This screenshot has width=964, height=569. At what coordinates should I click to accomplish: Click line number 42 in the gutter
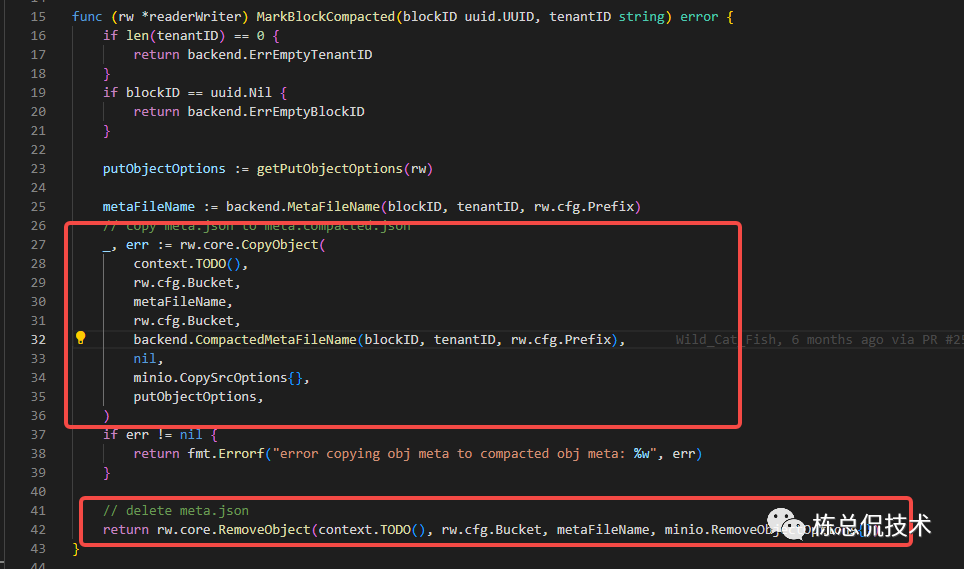[38, 529]
